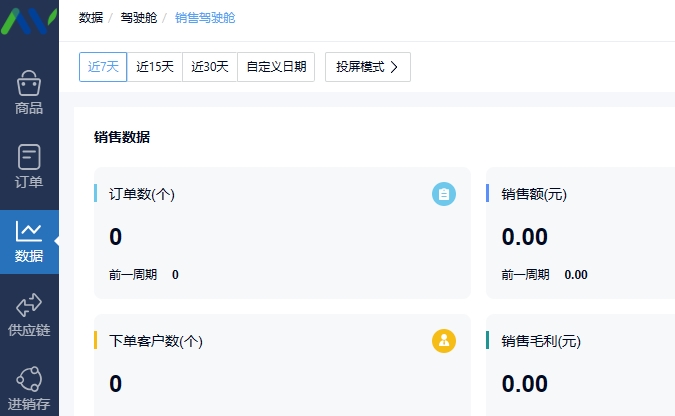This screenshot has width=675, height=416.
Task: Go to 数据 in the breadcrumb
Action: [91, 18]
